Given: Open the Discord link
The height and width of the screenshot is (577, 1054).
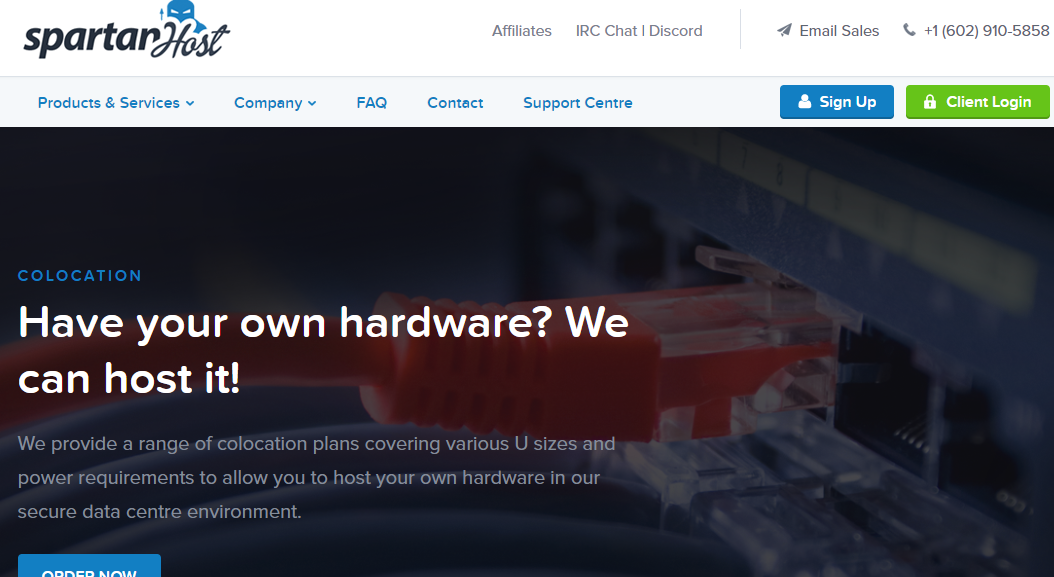Looking at the screenshot, I should click(676, 31).
